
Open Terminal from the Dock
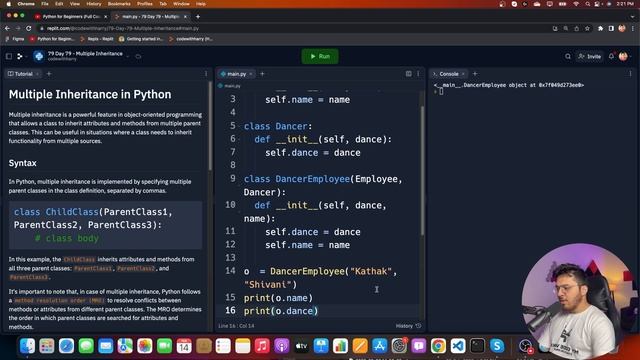tap(477, 346)
